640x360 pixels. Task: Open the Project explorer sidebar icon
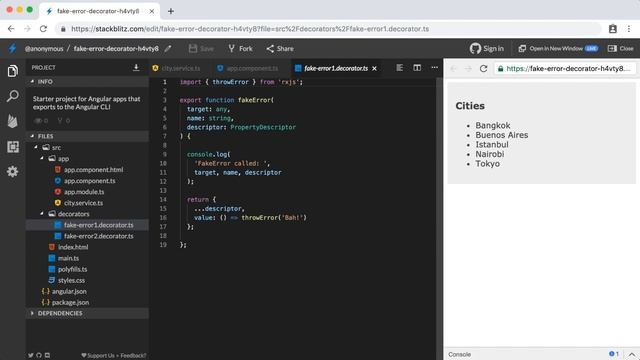tap(13, 71)
